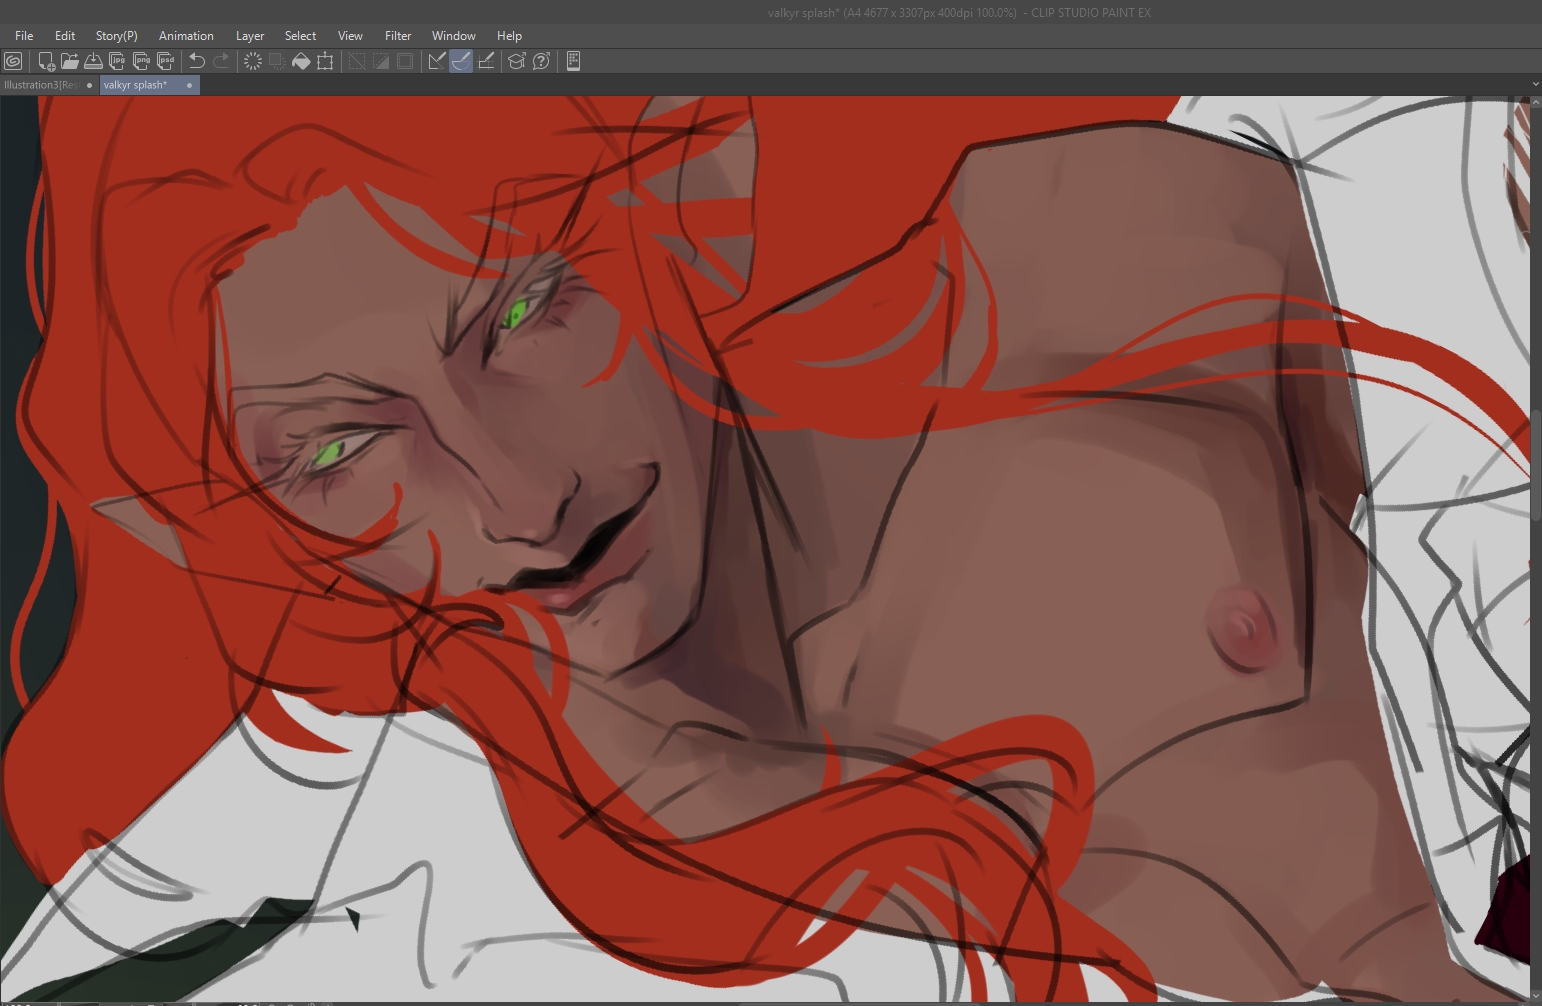Toggle Snap to Special Ruler

click(x=461, y=61)
